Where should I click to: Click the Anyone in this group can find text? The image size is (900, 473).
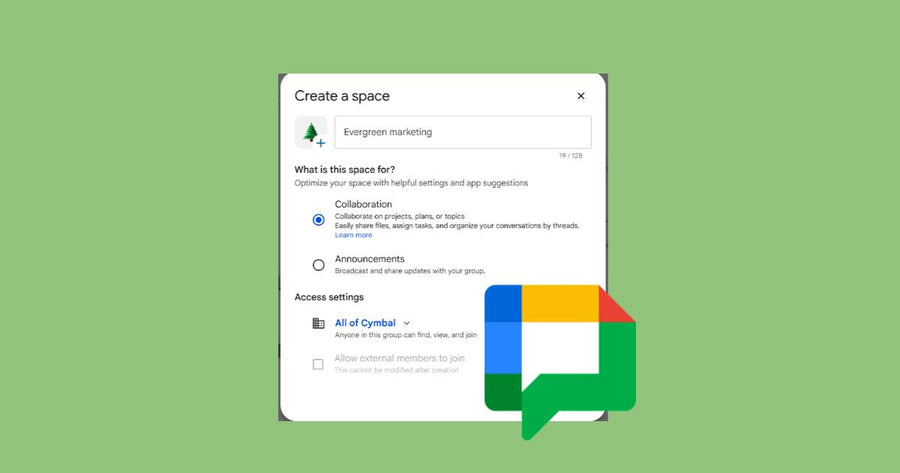click(406, 335)
